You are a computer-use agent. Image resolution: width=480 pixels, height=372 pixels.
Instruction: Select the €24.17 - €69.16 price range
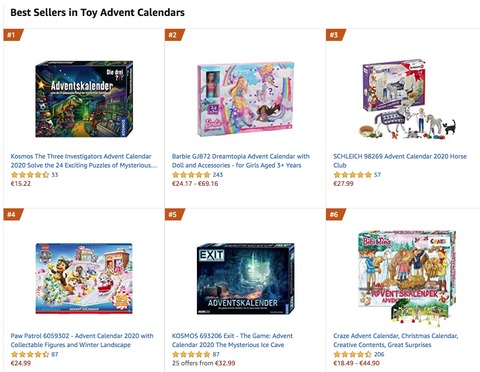195,183
